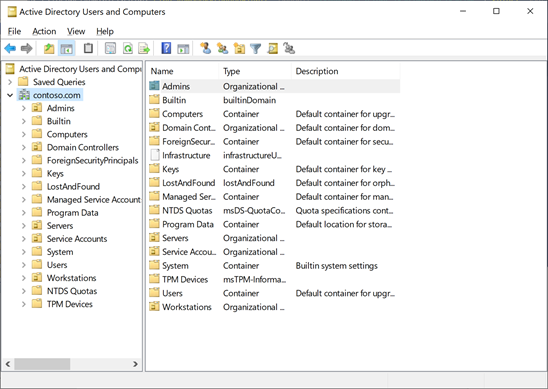Click the Back arrow in the toolbar
Image resolution: width=548 pixels, height=389 pixels.
coord(10,48)
